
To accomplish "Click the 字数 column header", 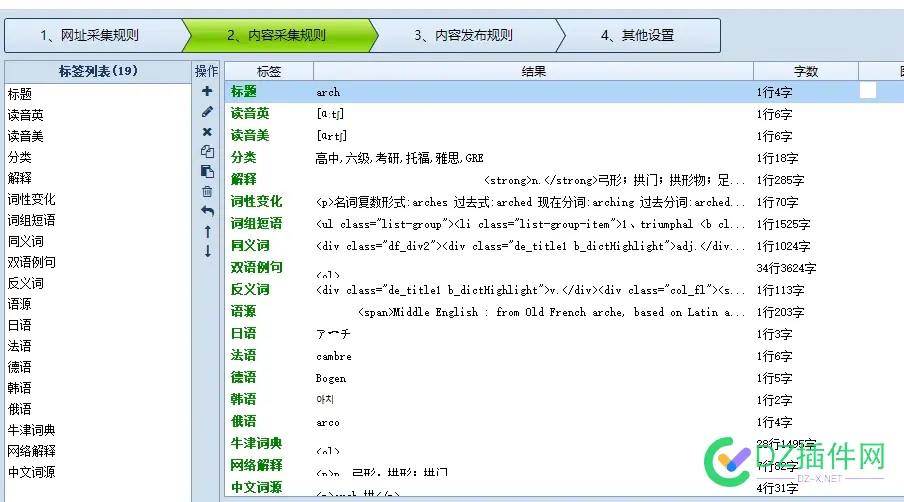I will (x=805, y=71).
